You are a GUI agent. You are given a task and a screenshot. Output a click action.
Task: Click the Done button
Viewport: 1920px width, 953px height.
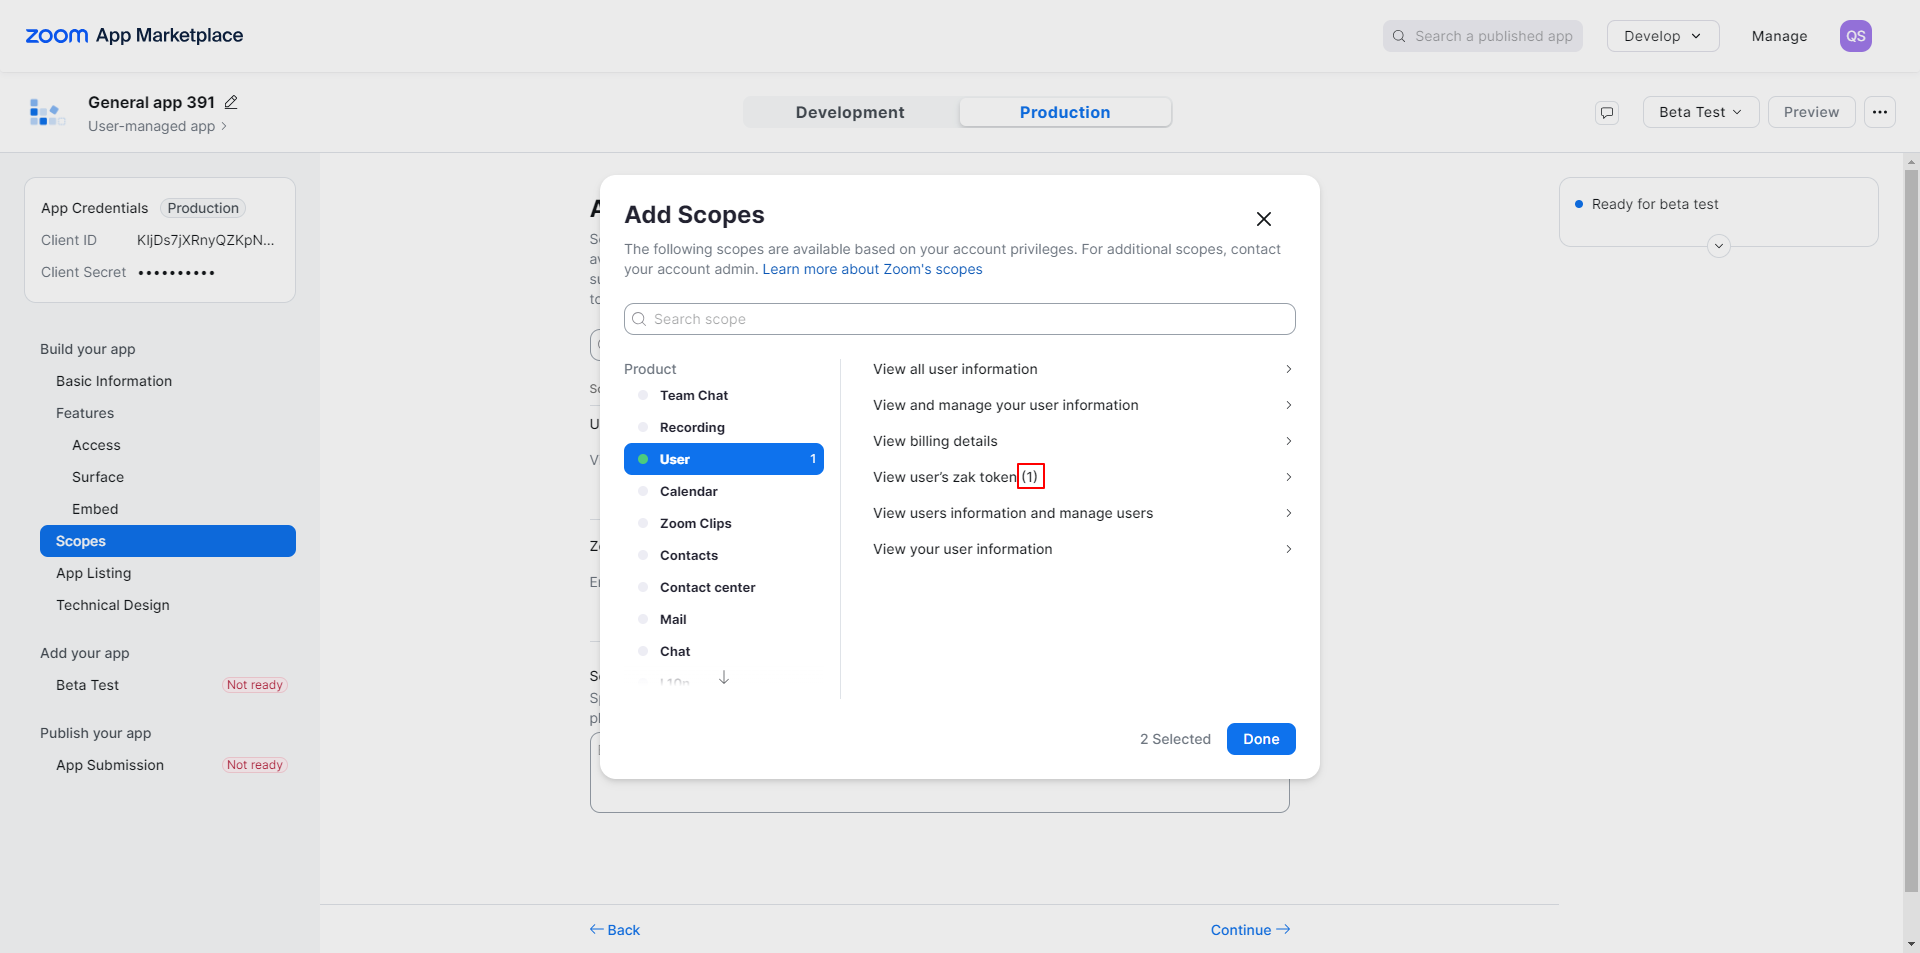click(x=1261, y=739)
